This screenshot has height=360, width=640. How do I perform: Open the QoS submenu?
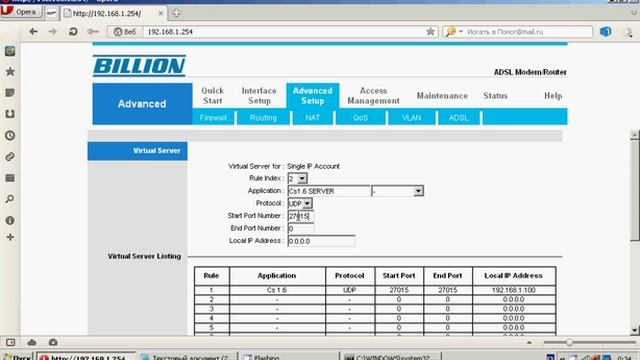tap(360, 118)
